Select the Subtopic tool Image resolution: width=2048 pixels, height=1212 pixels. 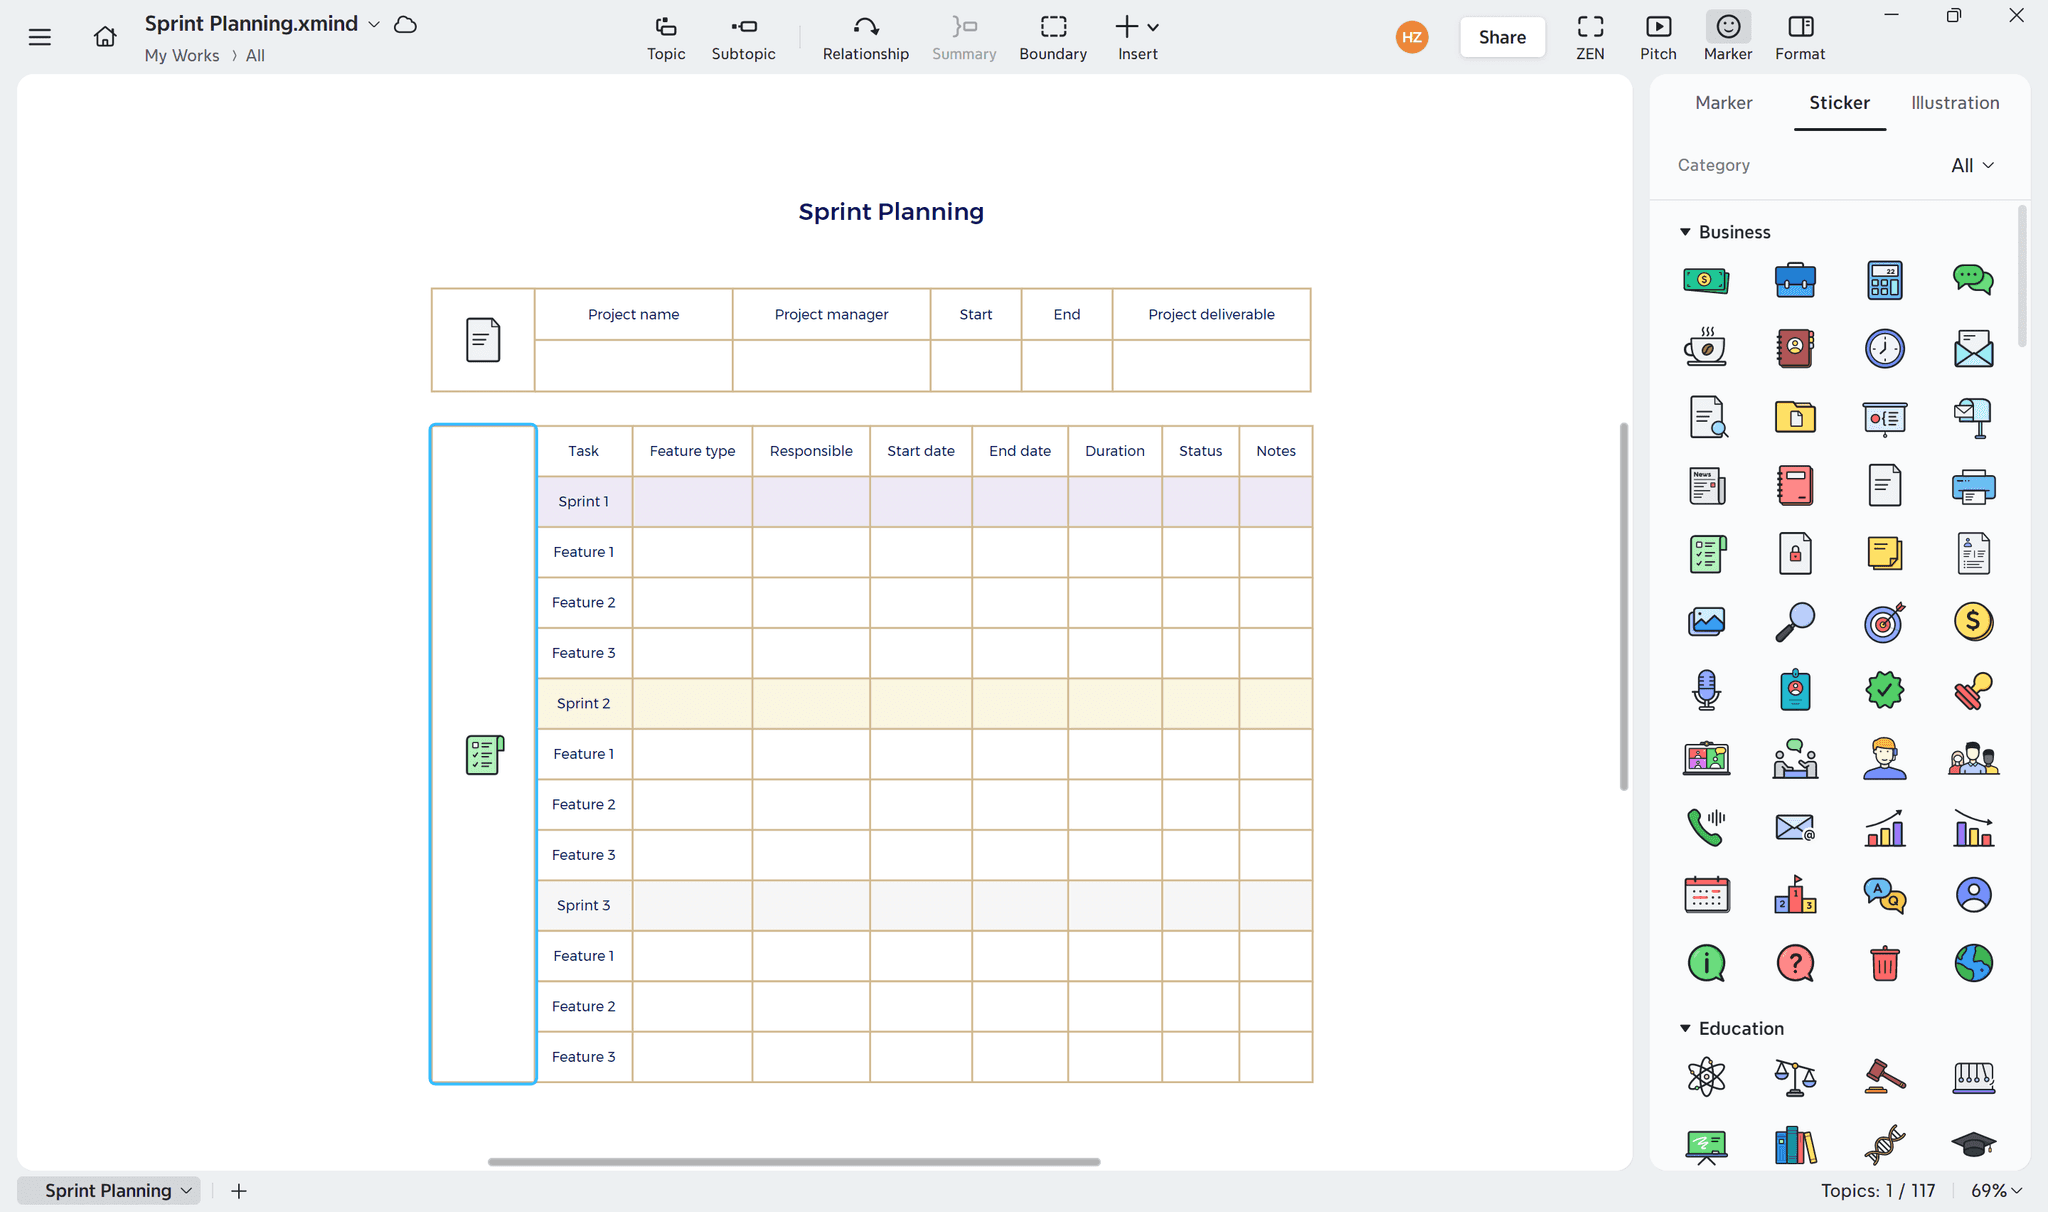(x=743, y=37)
